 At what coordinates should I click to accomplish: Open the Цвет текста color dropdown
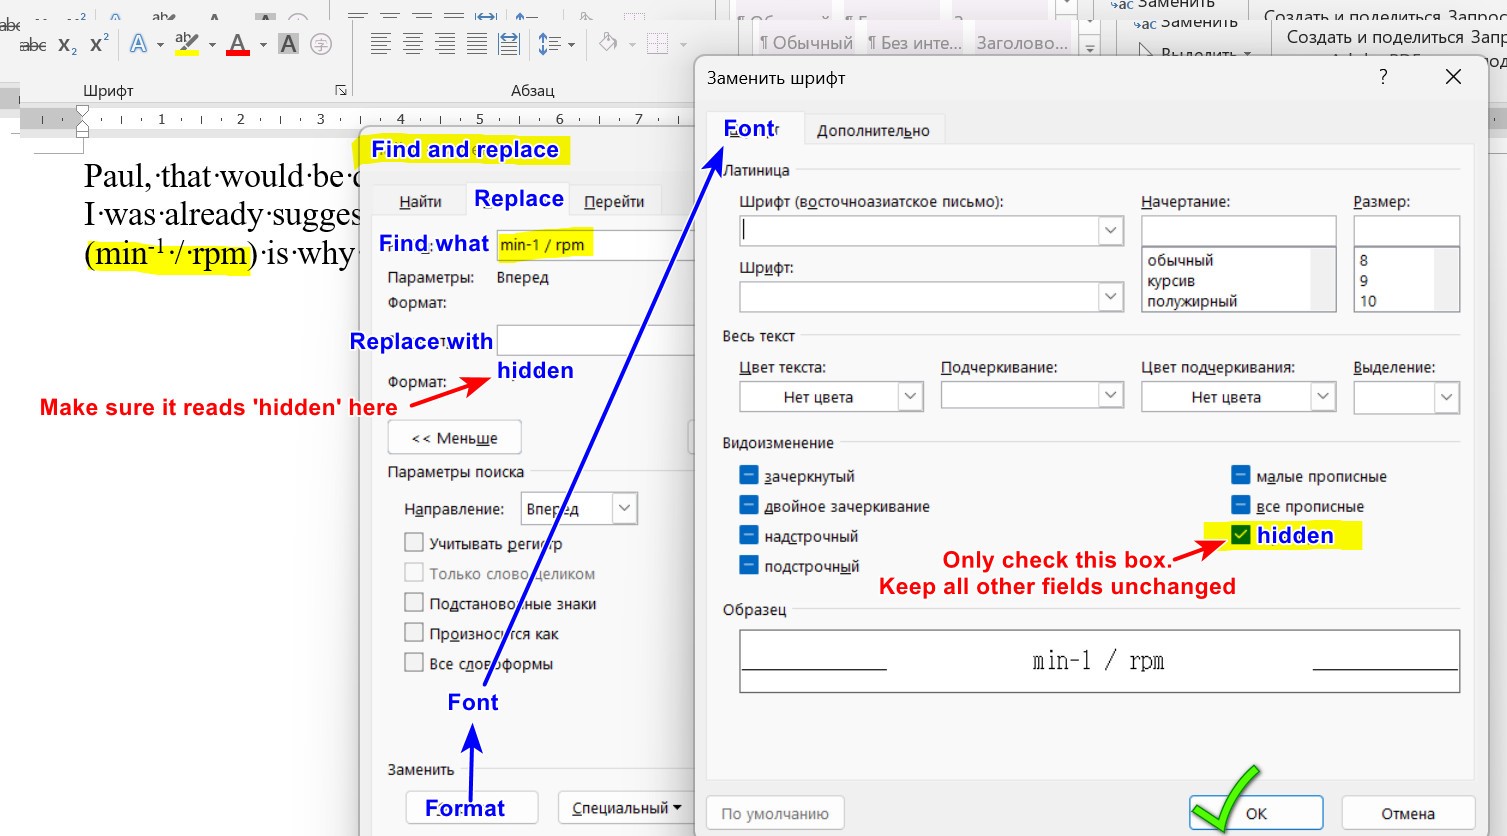[831, 397]
